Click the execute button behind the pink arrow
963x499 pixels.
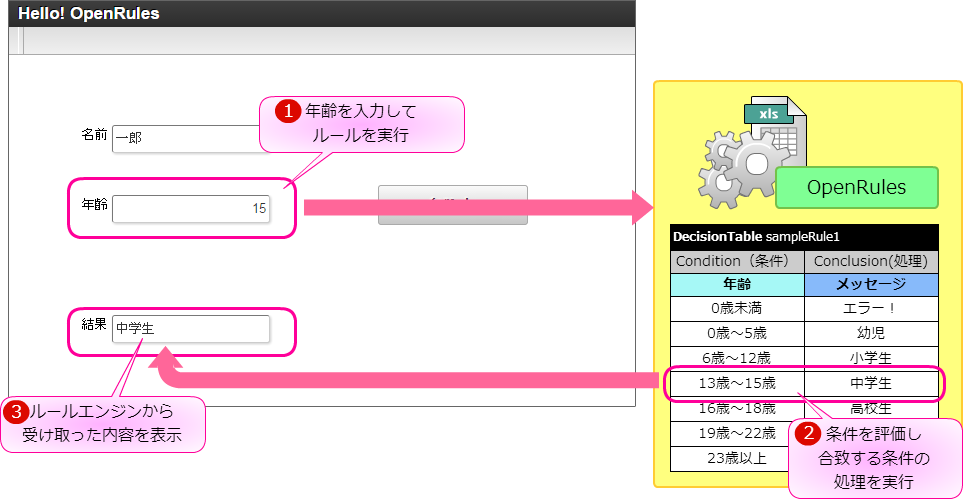[x=453, y=205]
